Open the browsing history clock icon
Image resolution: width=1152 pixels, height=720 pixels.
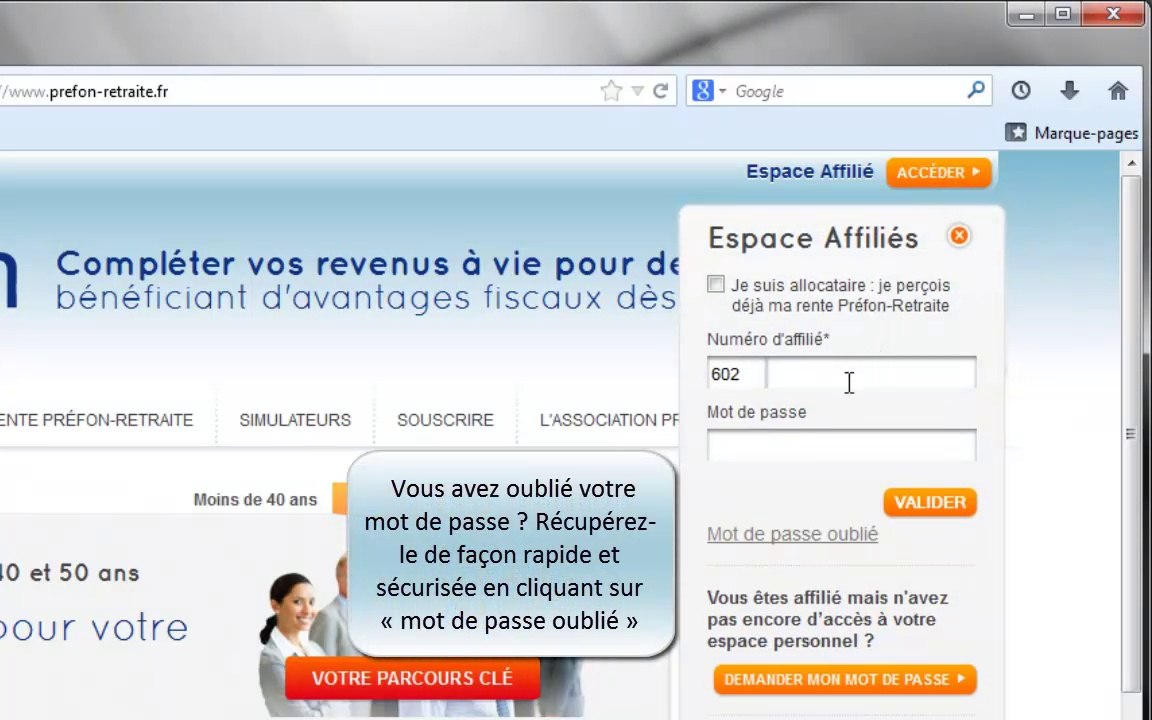pos(1020,90)
